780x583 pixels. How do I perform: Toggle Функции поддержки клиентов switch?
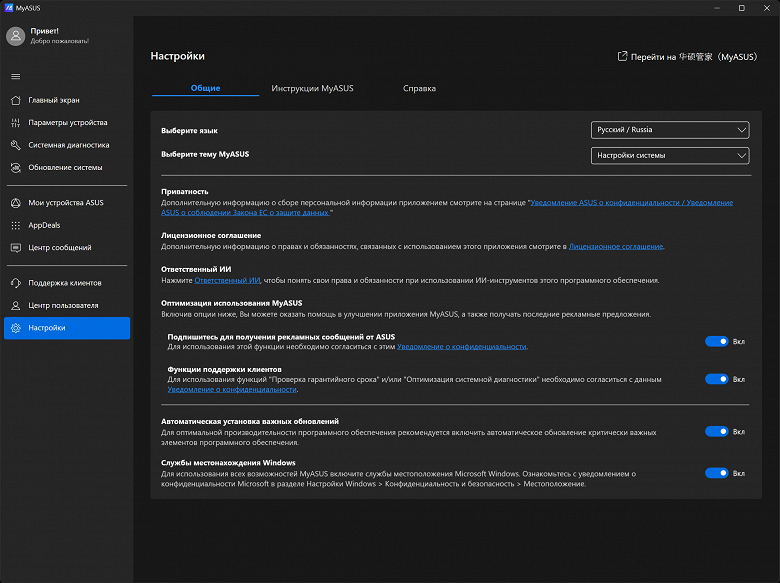pyautogui.click(x=716, y=379)
